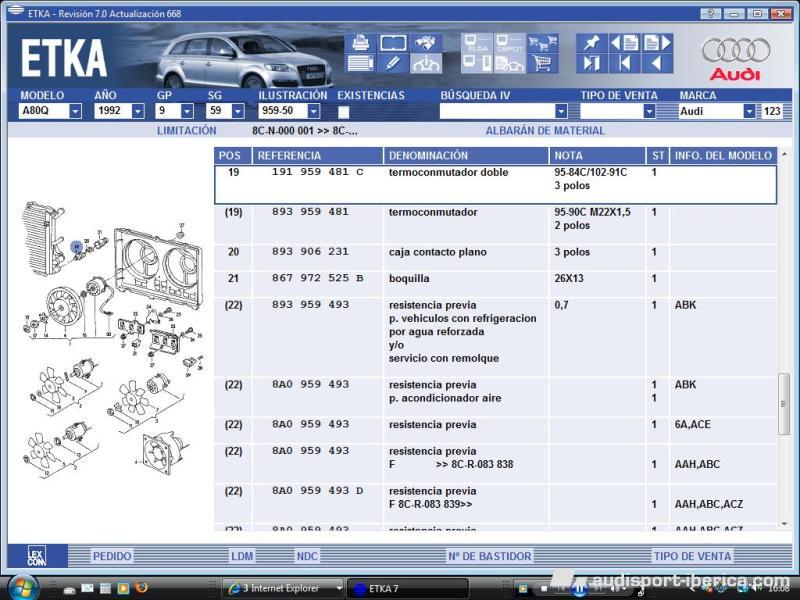The height and width of the screenshot is (600, 800).
Task: Open the MODELO dropdown showing A80Q
Action: click(x=75, y=111)
